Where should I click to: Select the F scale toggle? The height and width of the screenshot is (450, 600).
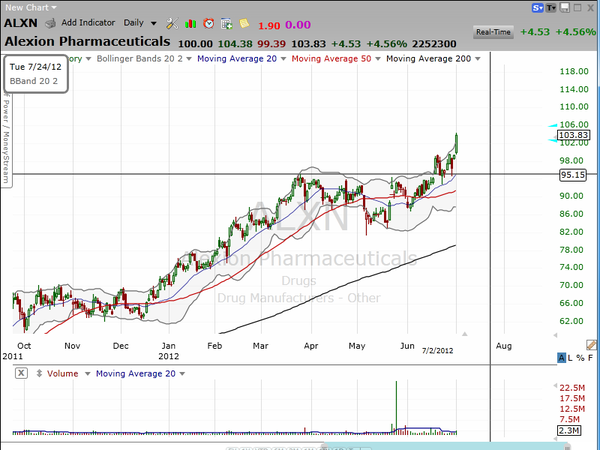click(x=590, y=358)
